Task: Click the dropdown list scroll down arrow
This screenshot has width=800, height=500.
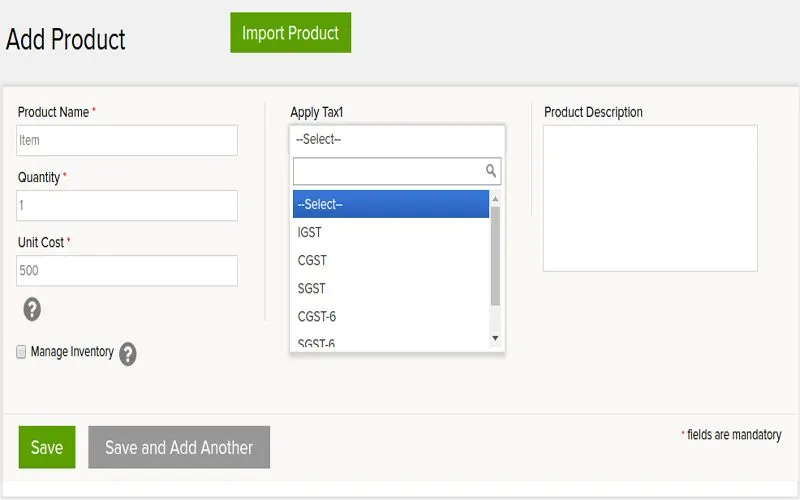Action: [495, 338]
